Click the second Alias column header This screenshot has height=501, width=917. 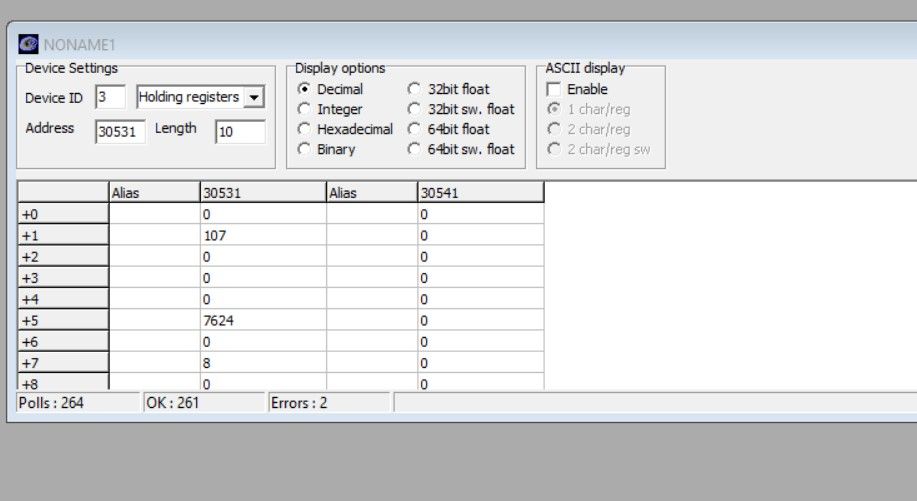pos(372,192)
